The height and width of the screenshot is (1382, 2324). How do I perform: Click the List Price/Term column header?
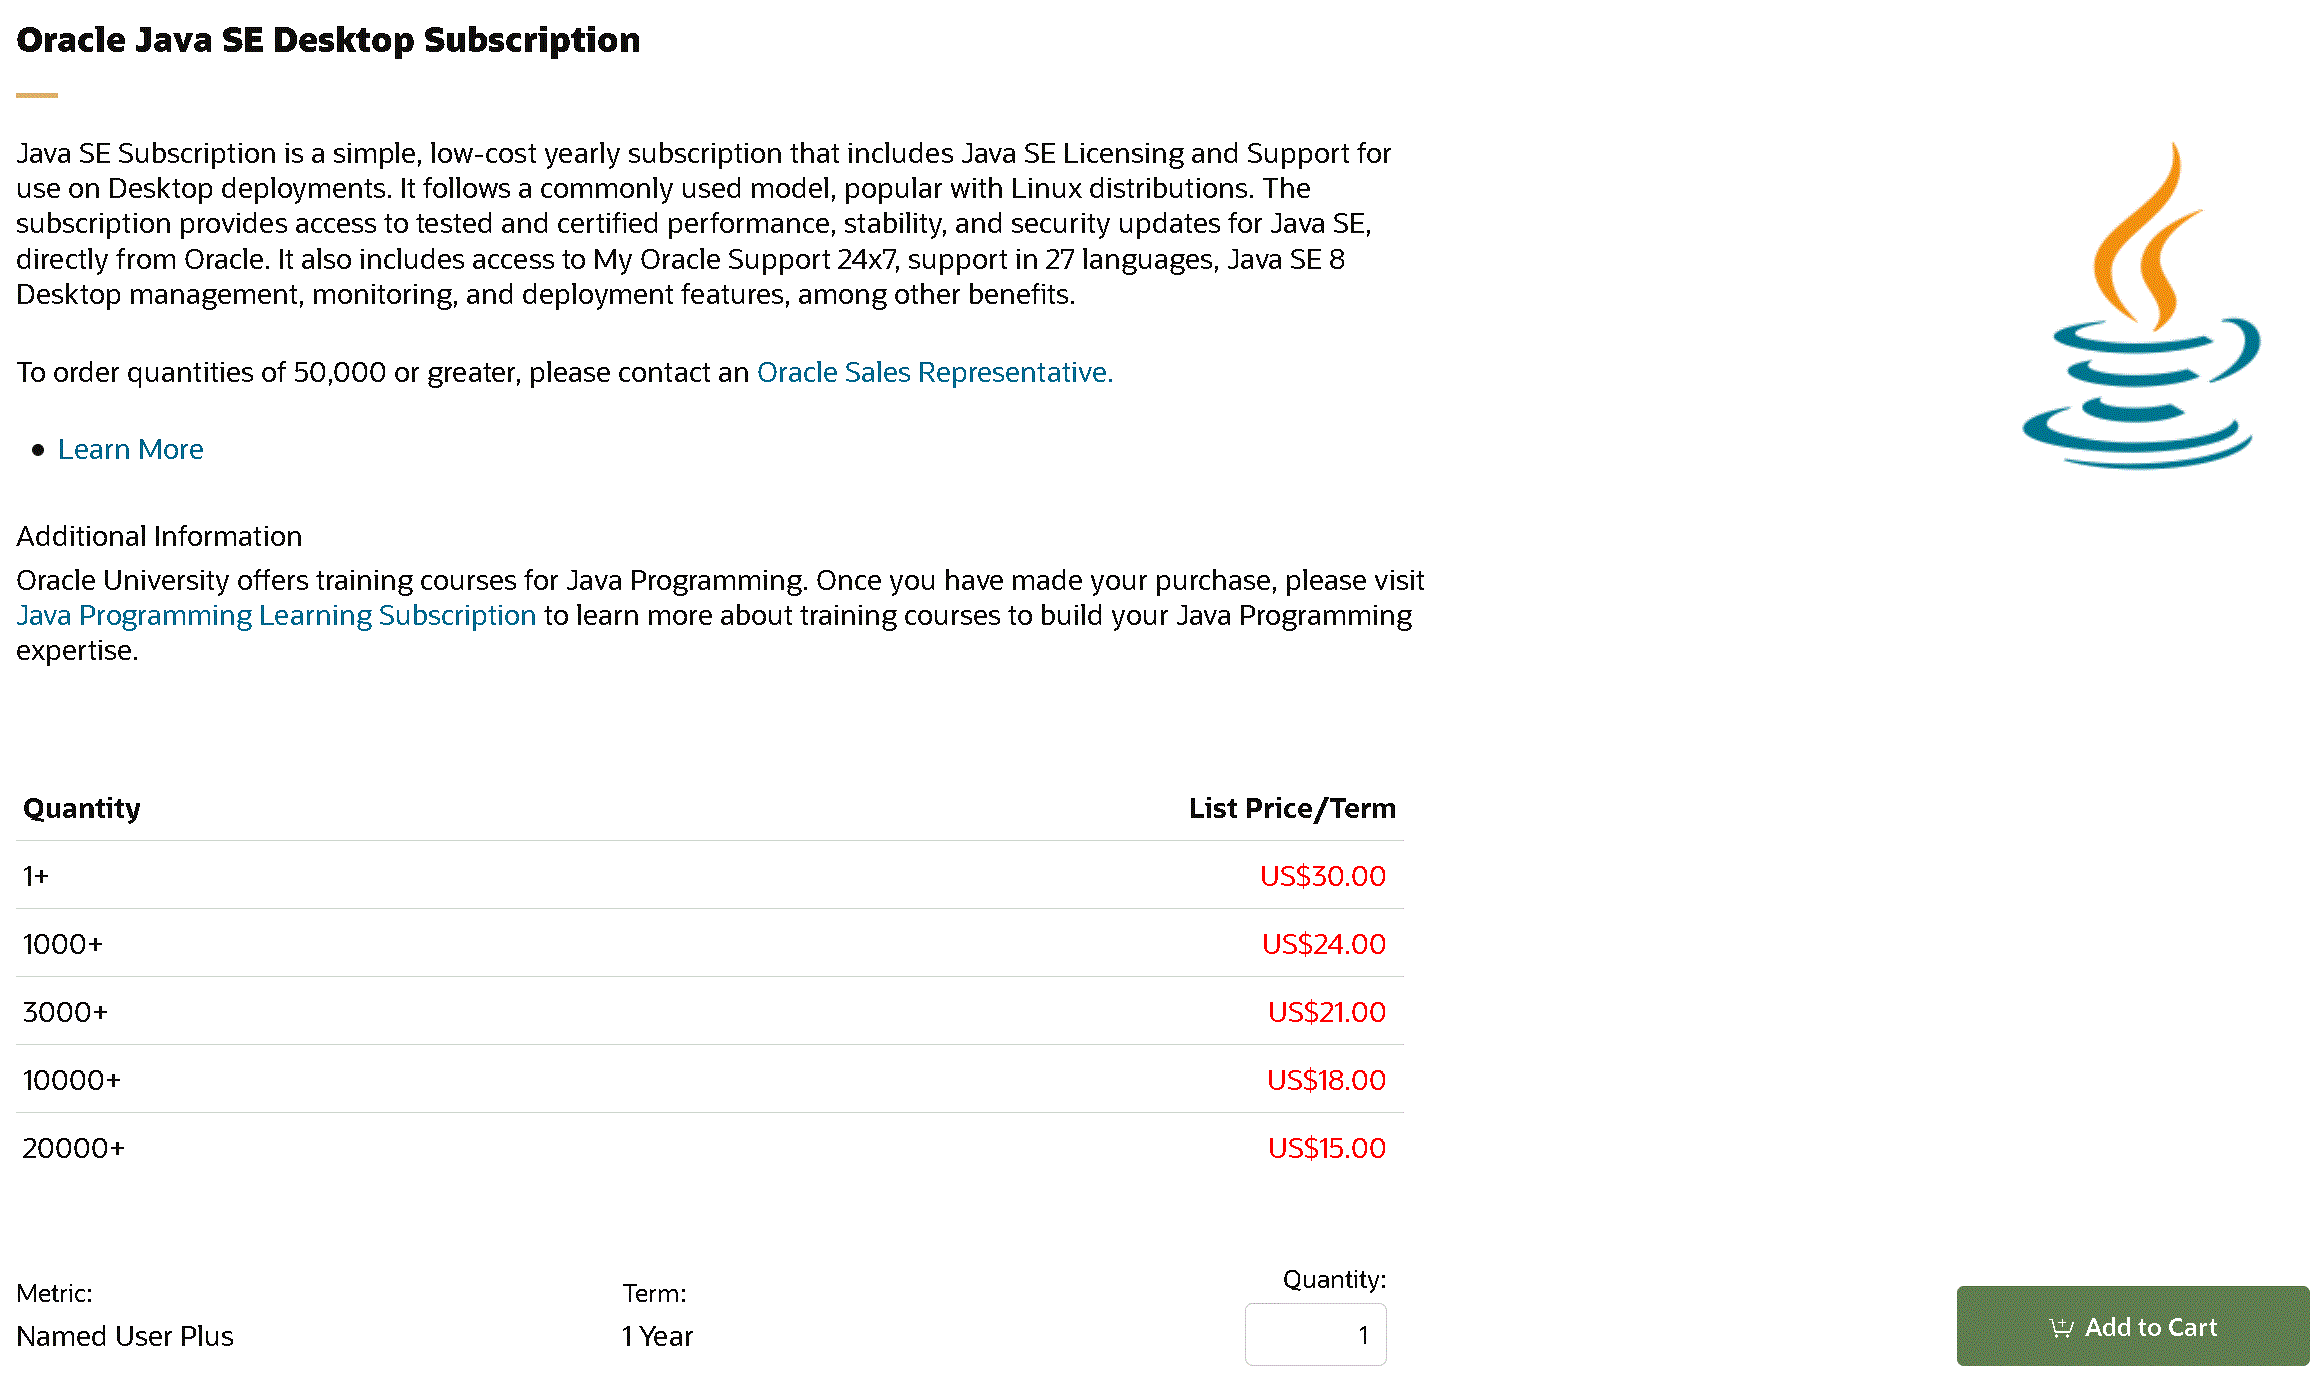click(1291, 808)
